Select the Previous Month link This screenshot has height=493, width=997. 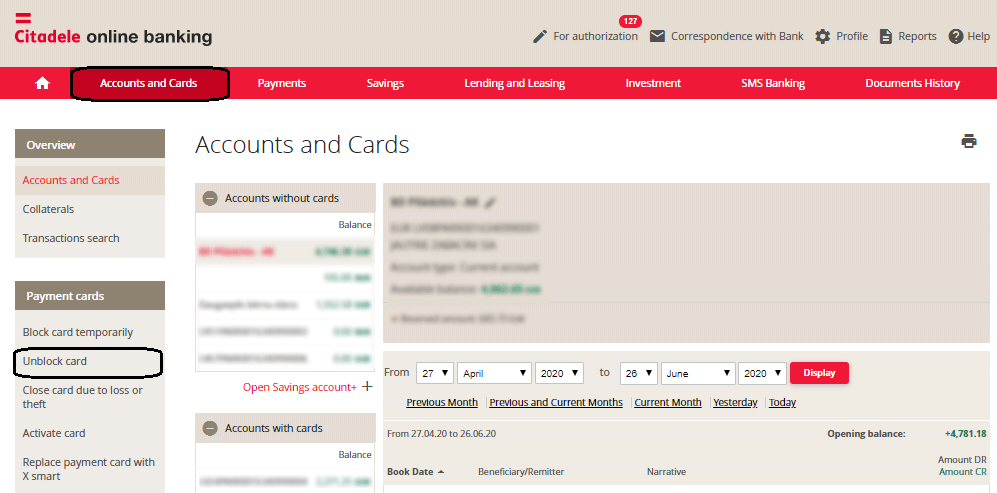pos(442,403)
